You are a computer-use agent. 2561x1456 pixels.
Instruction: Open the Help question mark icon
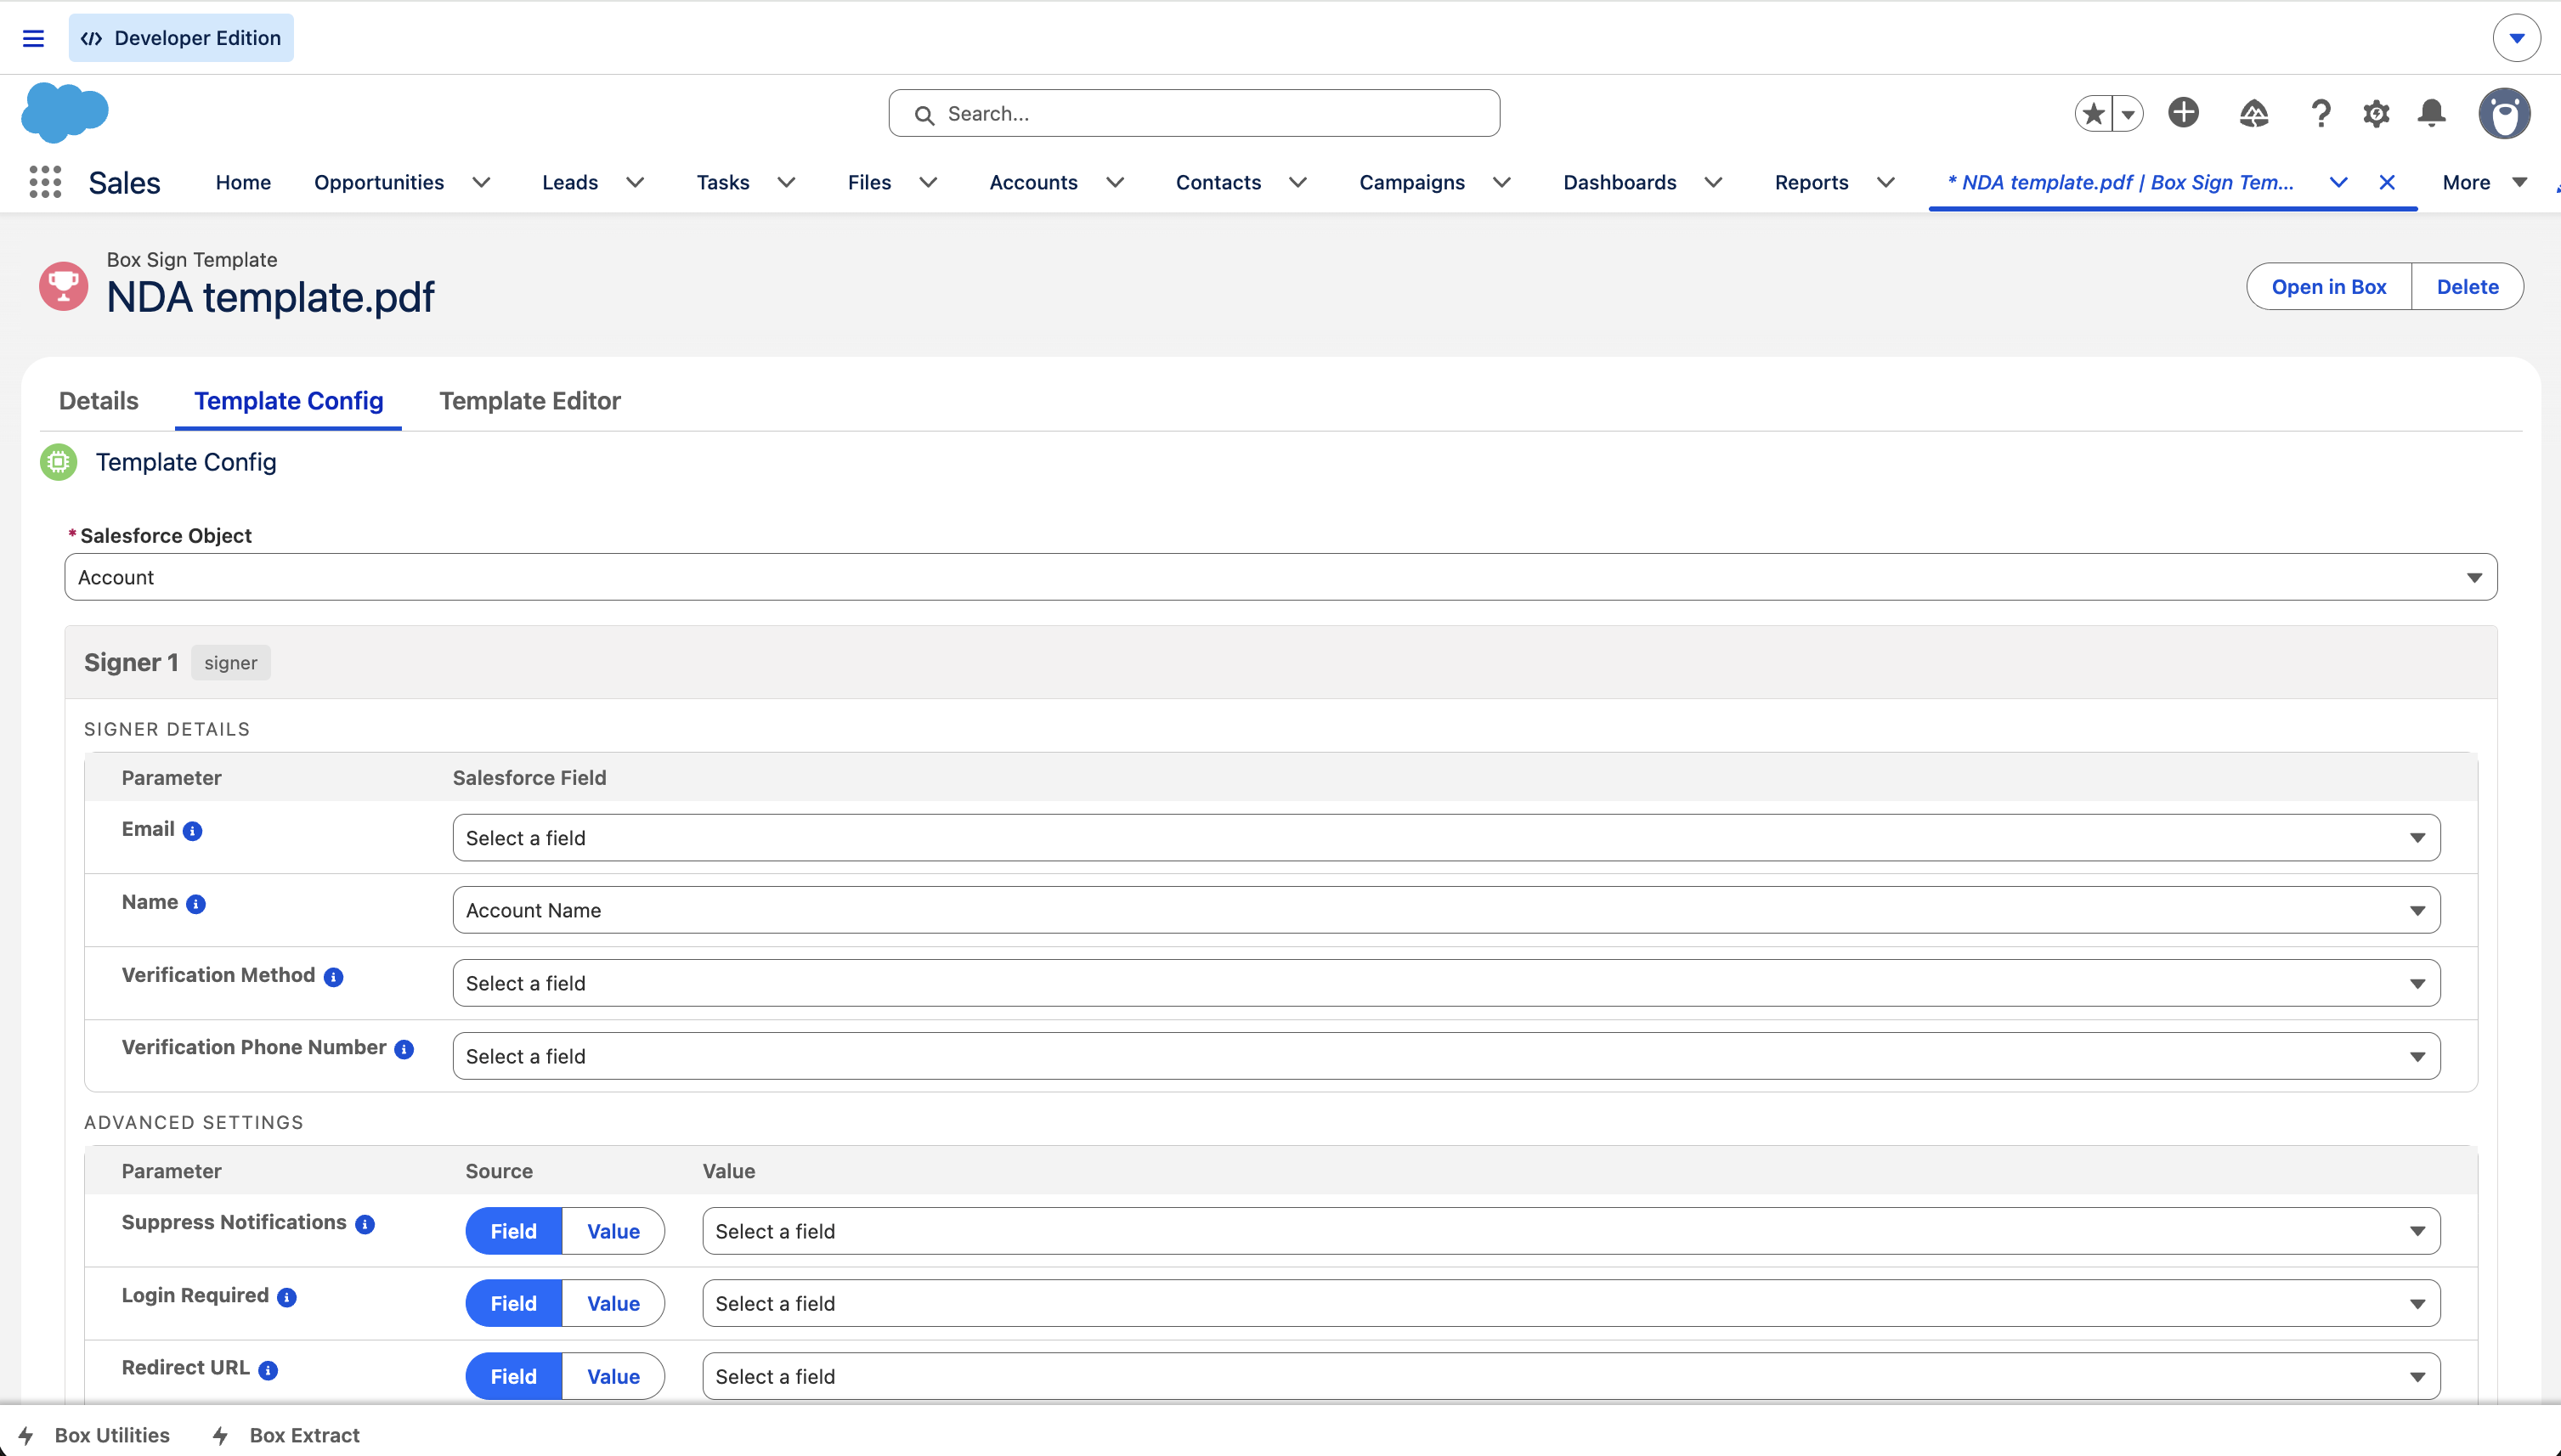[x=2321, y=113]
